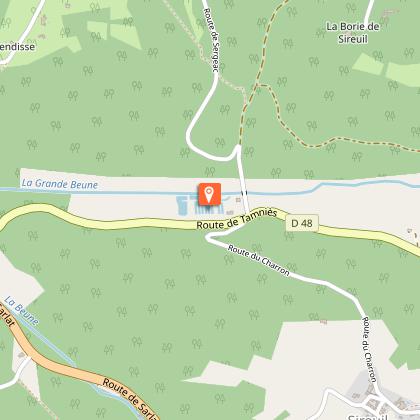The image size is (420, 420).
Task: Select the La Beune stream label
Action: 22,311
